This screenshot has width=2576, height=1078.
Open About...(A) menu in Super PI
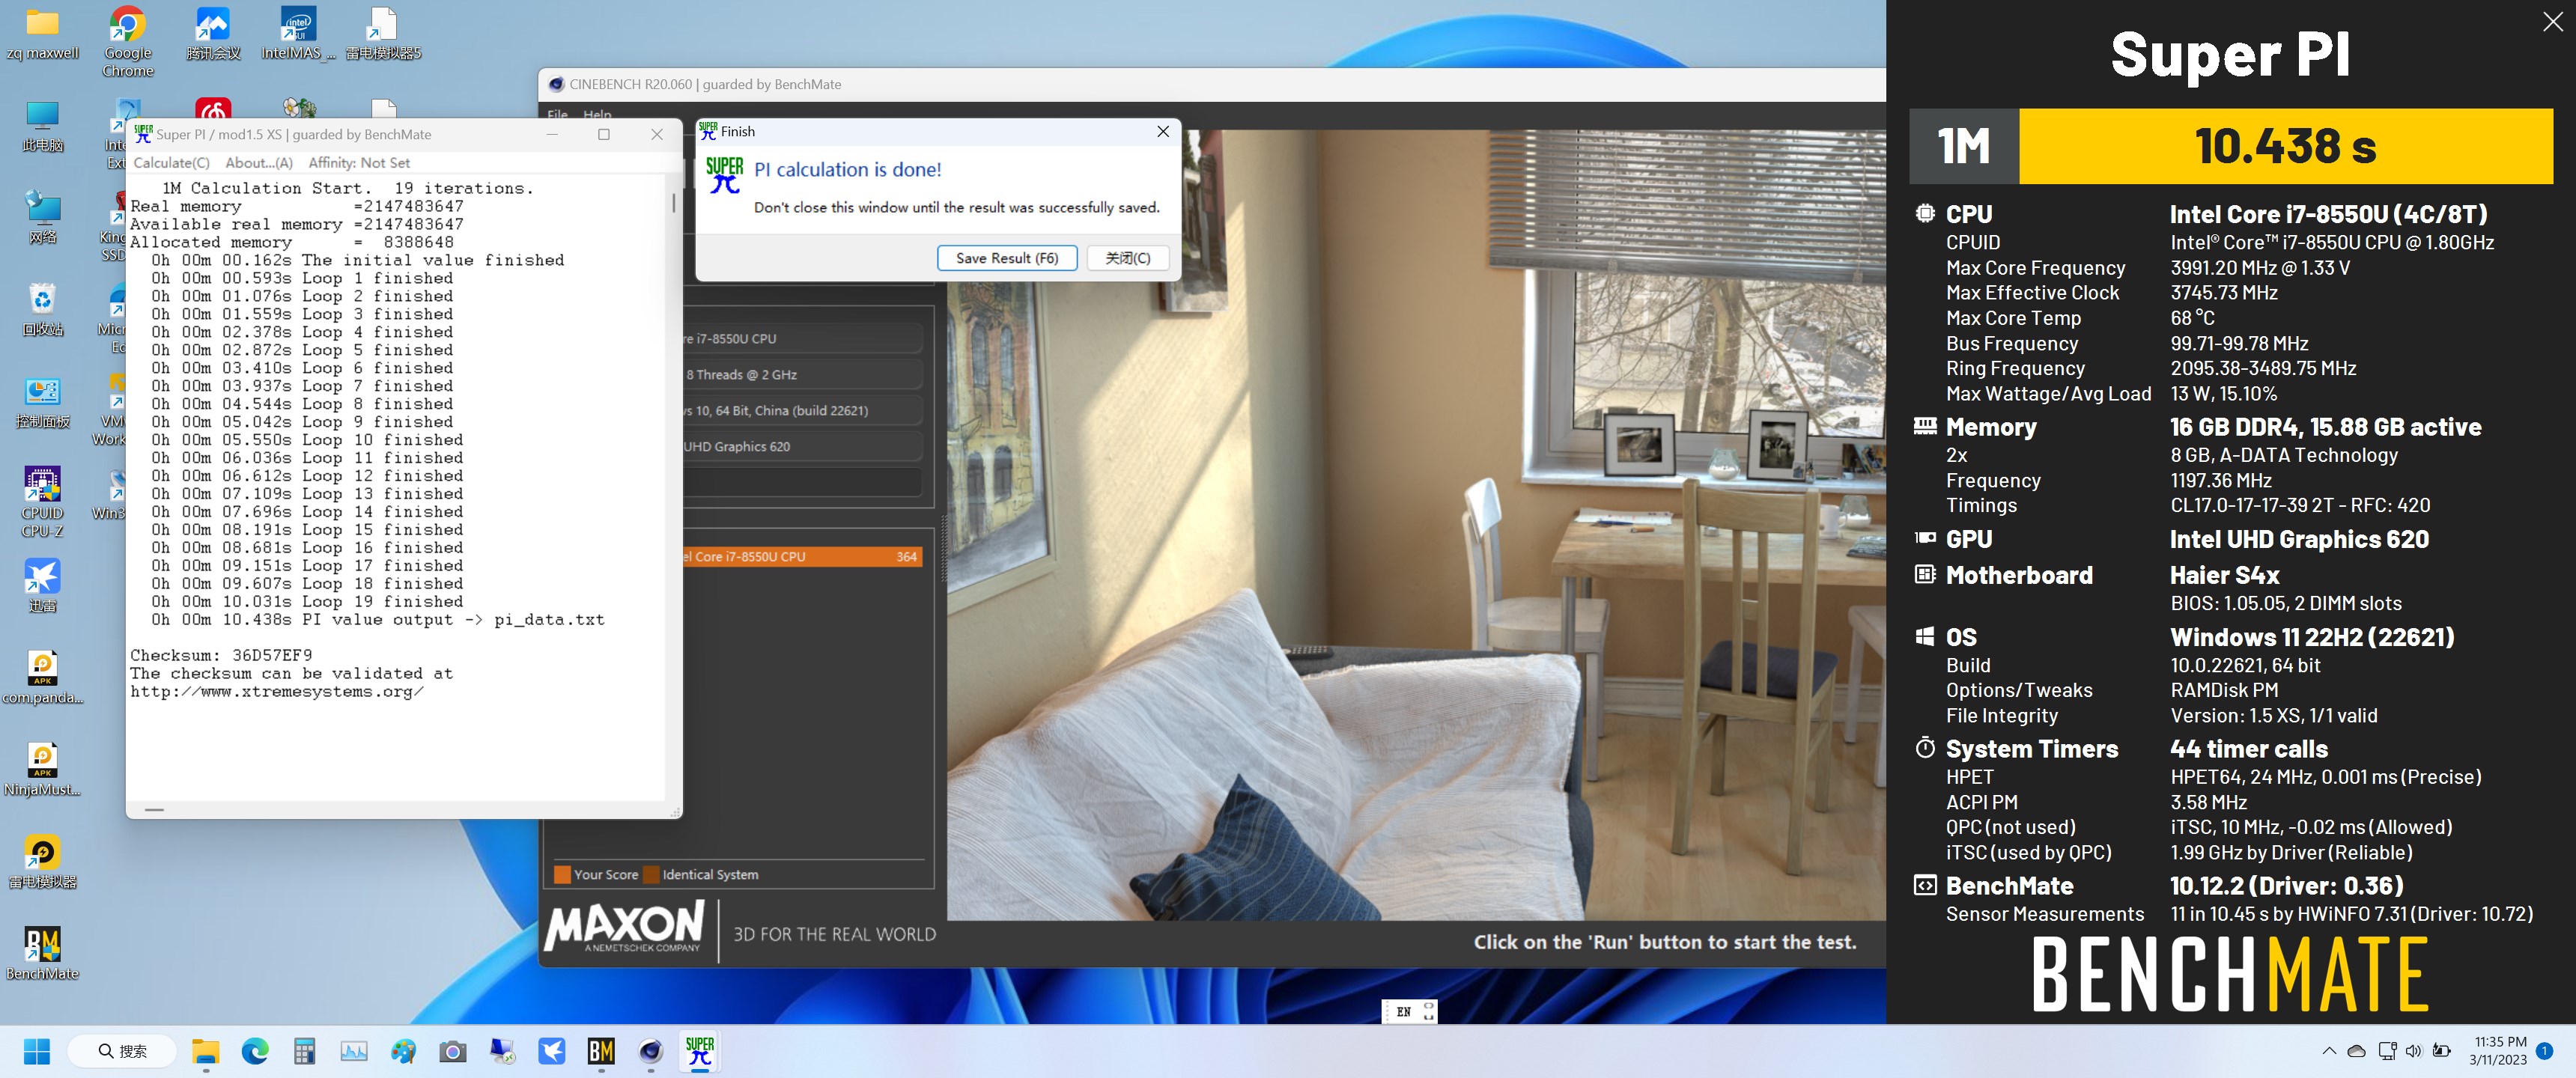259,163
